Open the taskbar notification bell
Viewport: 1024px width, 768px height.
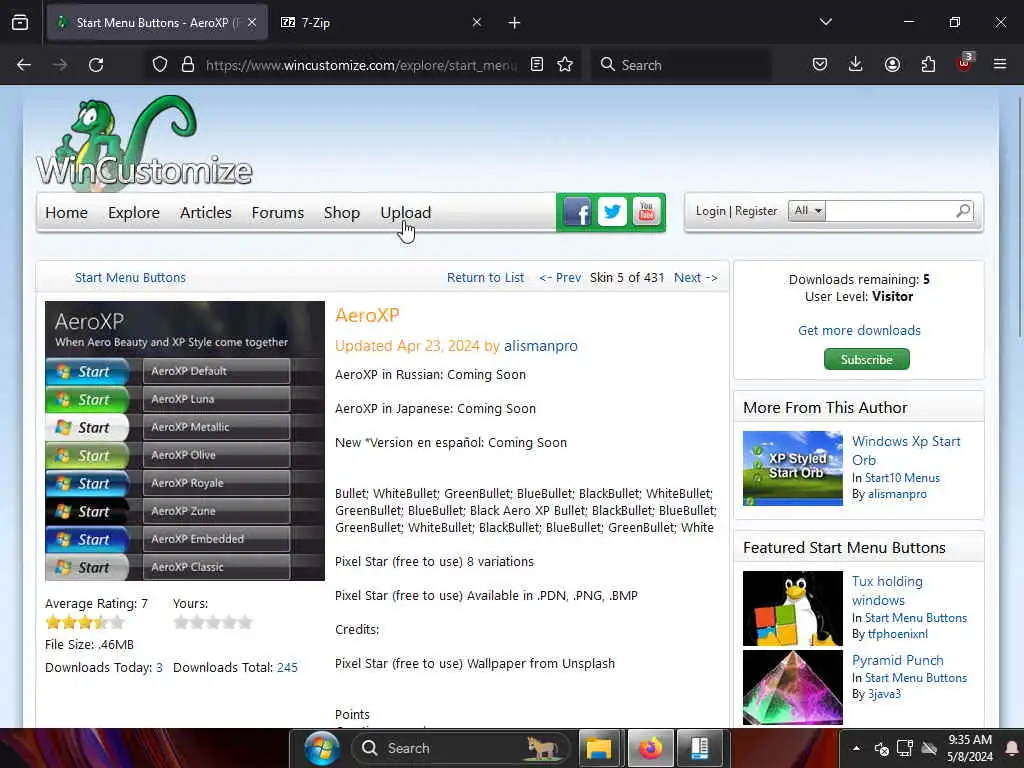pyautogui.click(x=1011, y=748)
